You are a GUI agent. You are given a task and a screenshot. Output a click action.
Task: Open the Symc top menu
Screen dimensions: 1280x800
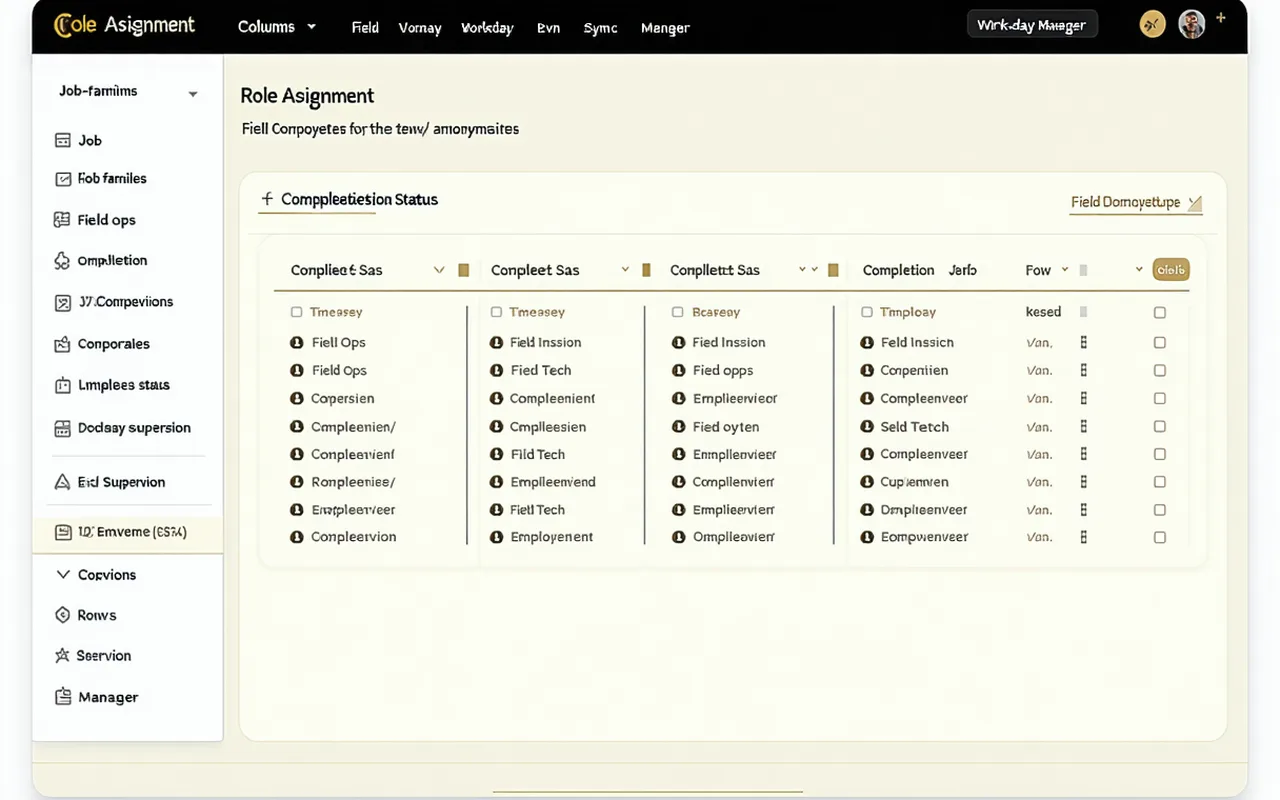pos(600,28)
